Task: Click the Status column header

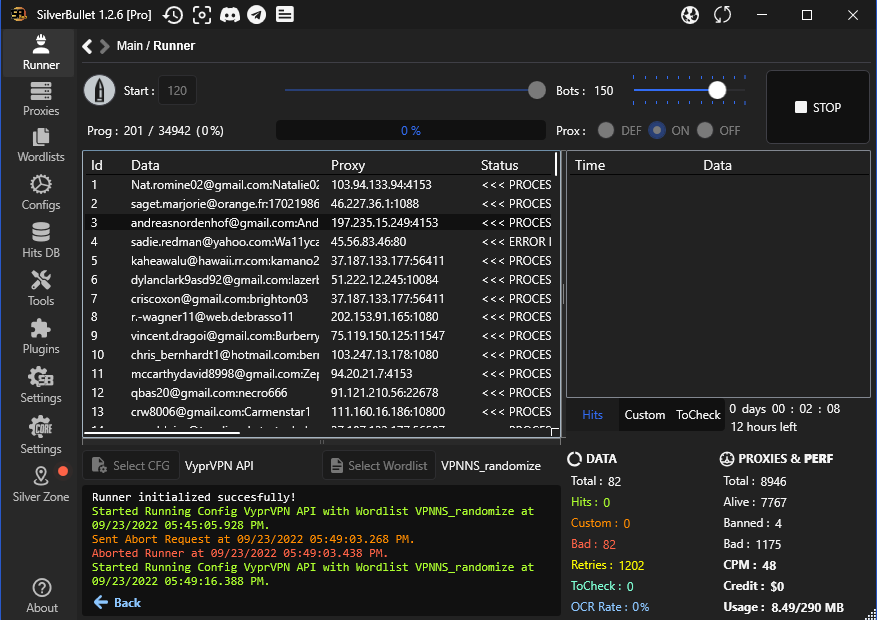Action: pyautogui.click(x=499, y=165)
